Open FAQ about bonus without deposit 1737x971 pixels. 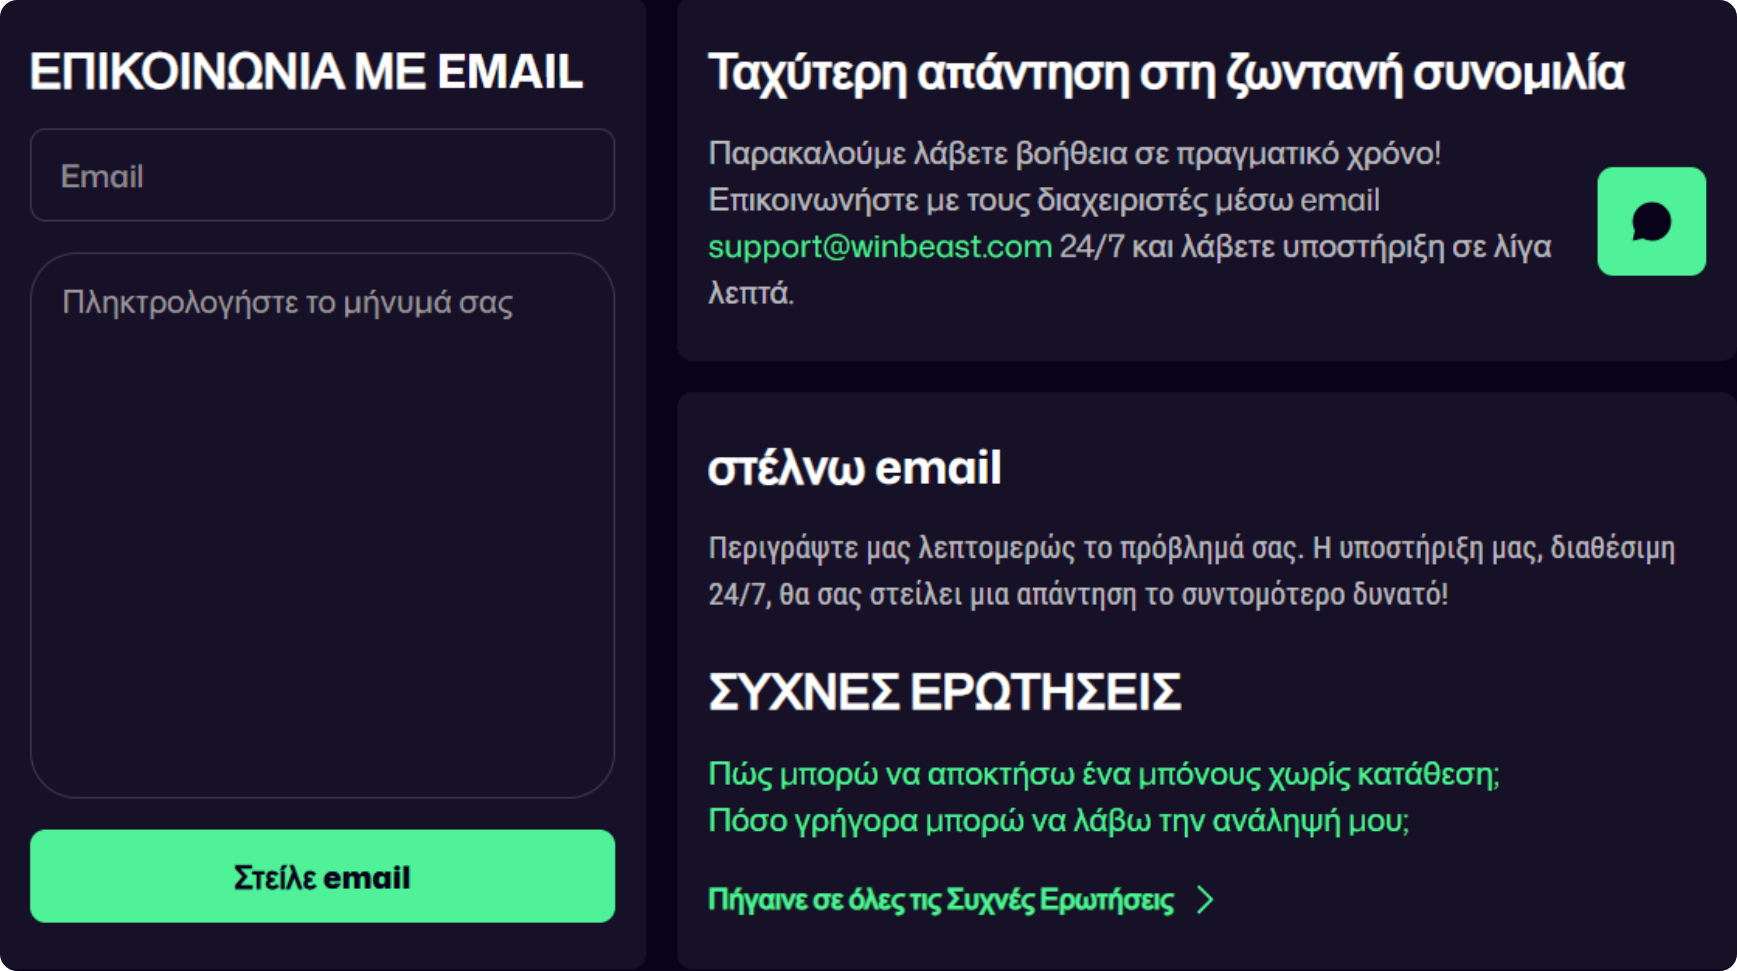[x=1103, y=774]
